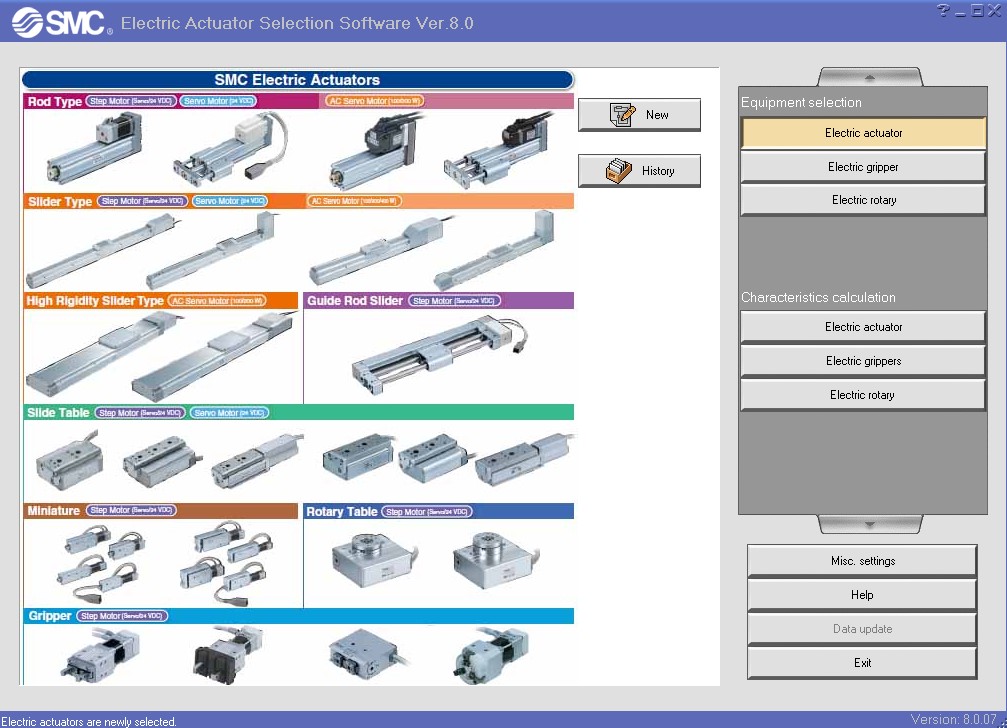This screenshot has height=728, width=1007.
Task: Select Electric rotary under Equipment selection
Action: coord(863,200)
